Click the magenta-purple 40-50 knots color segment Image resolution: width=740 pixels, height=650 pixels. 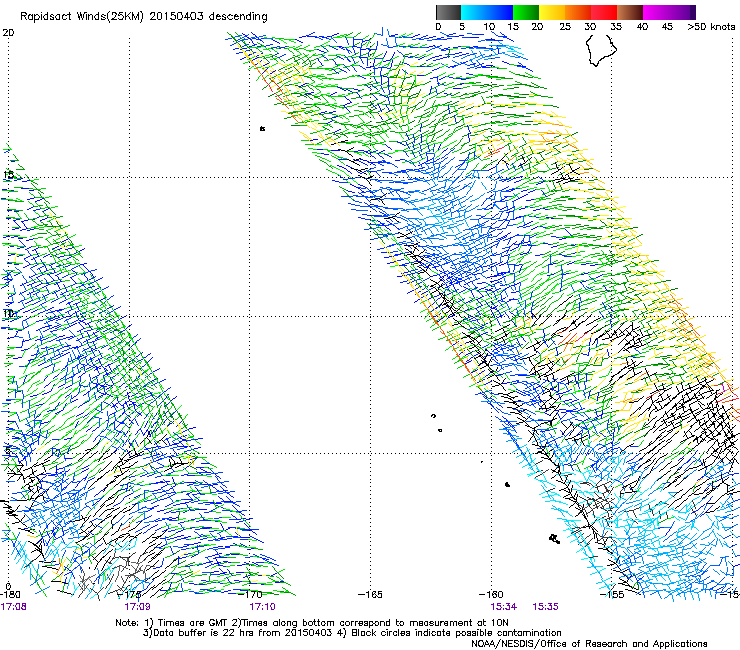[669, 12]
